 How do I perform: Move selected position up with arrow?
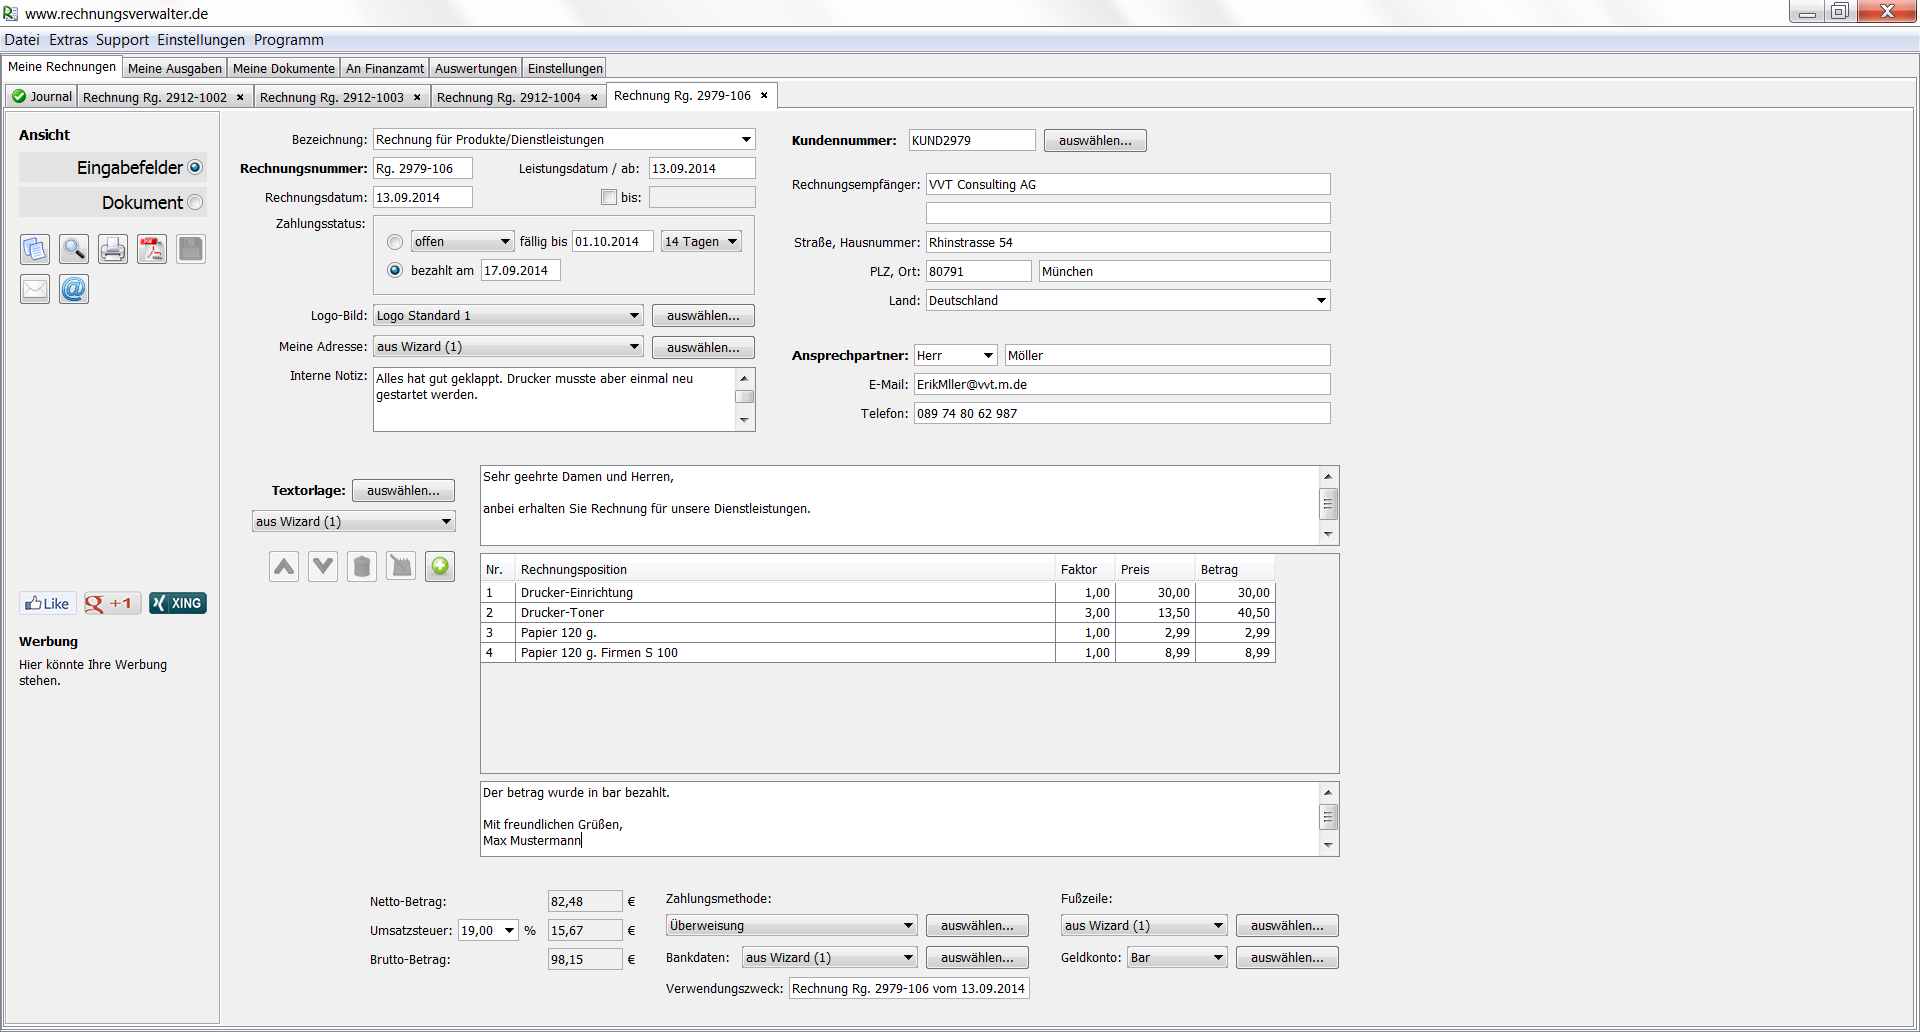284,567
